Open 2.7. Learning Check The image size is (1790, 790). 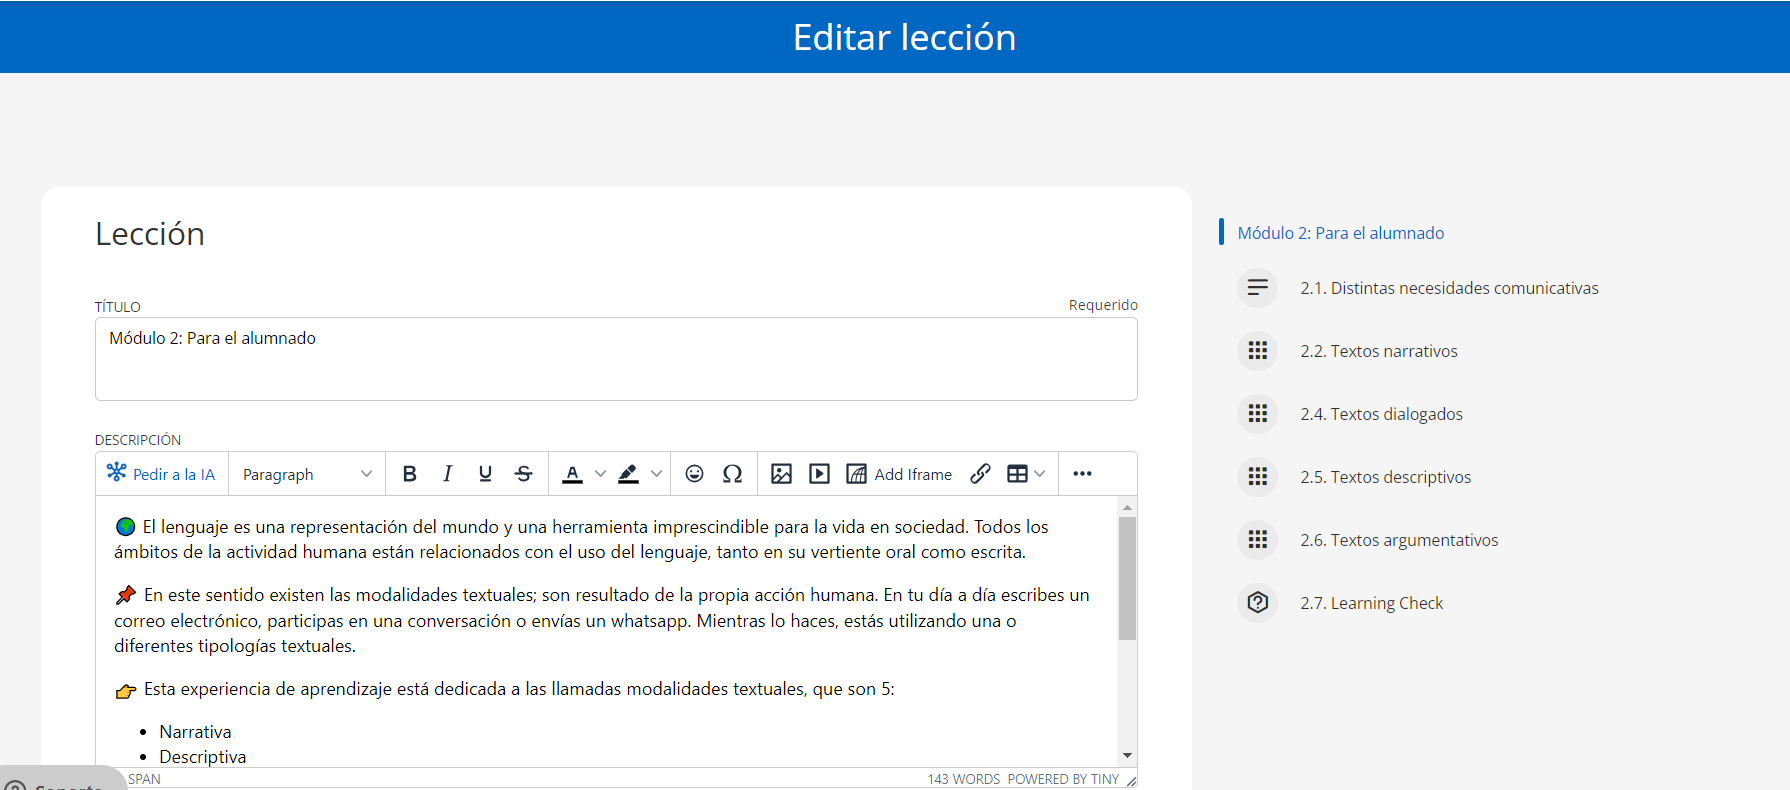(x=1371, y=603)
